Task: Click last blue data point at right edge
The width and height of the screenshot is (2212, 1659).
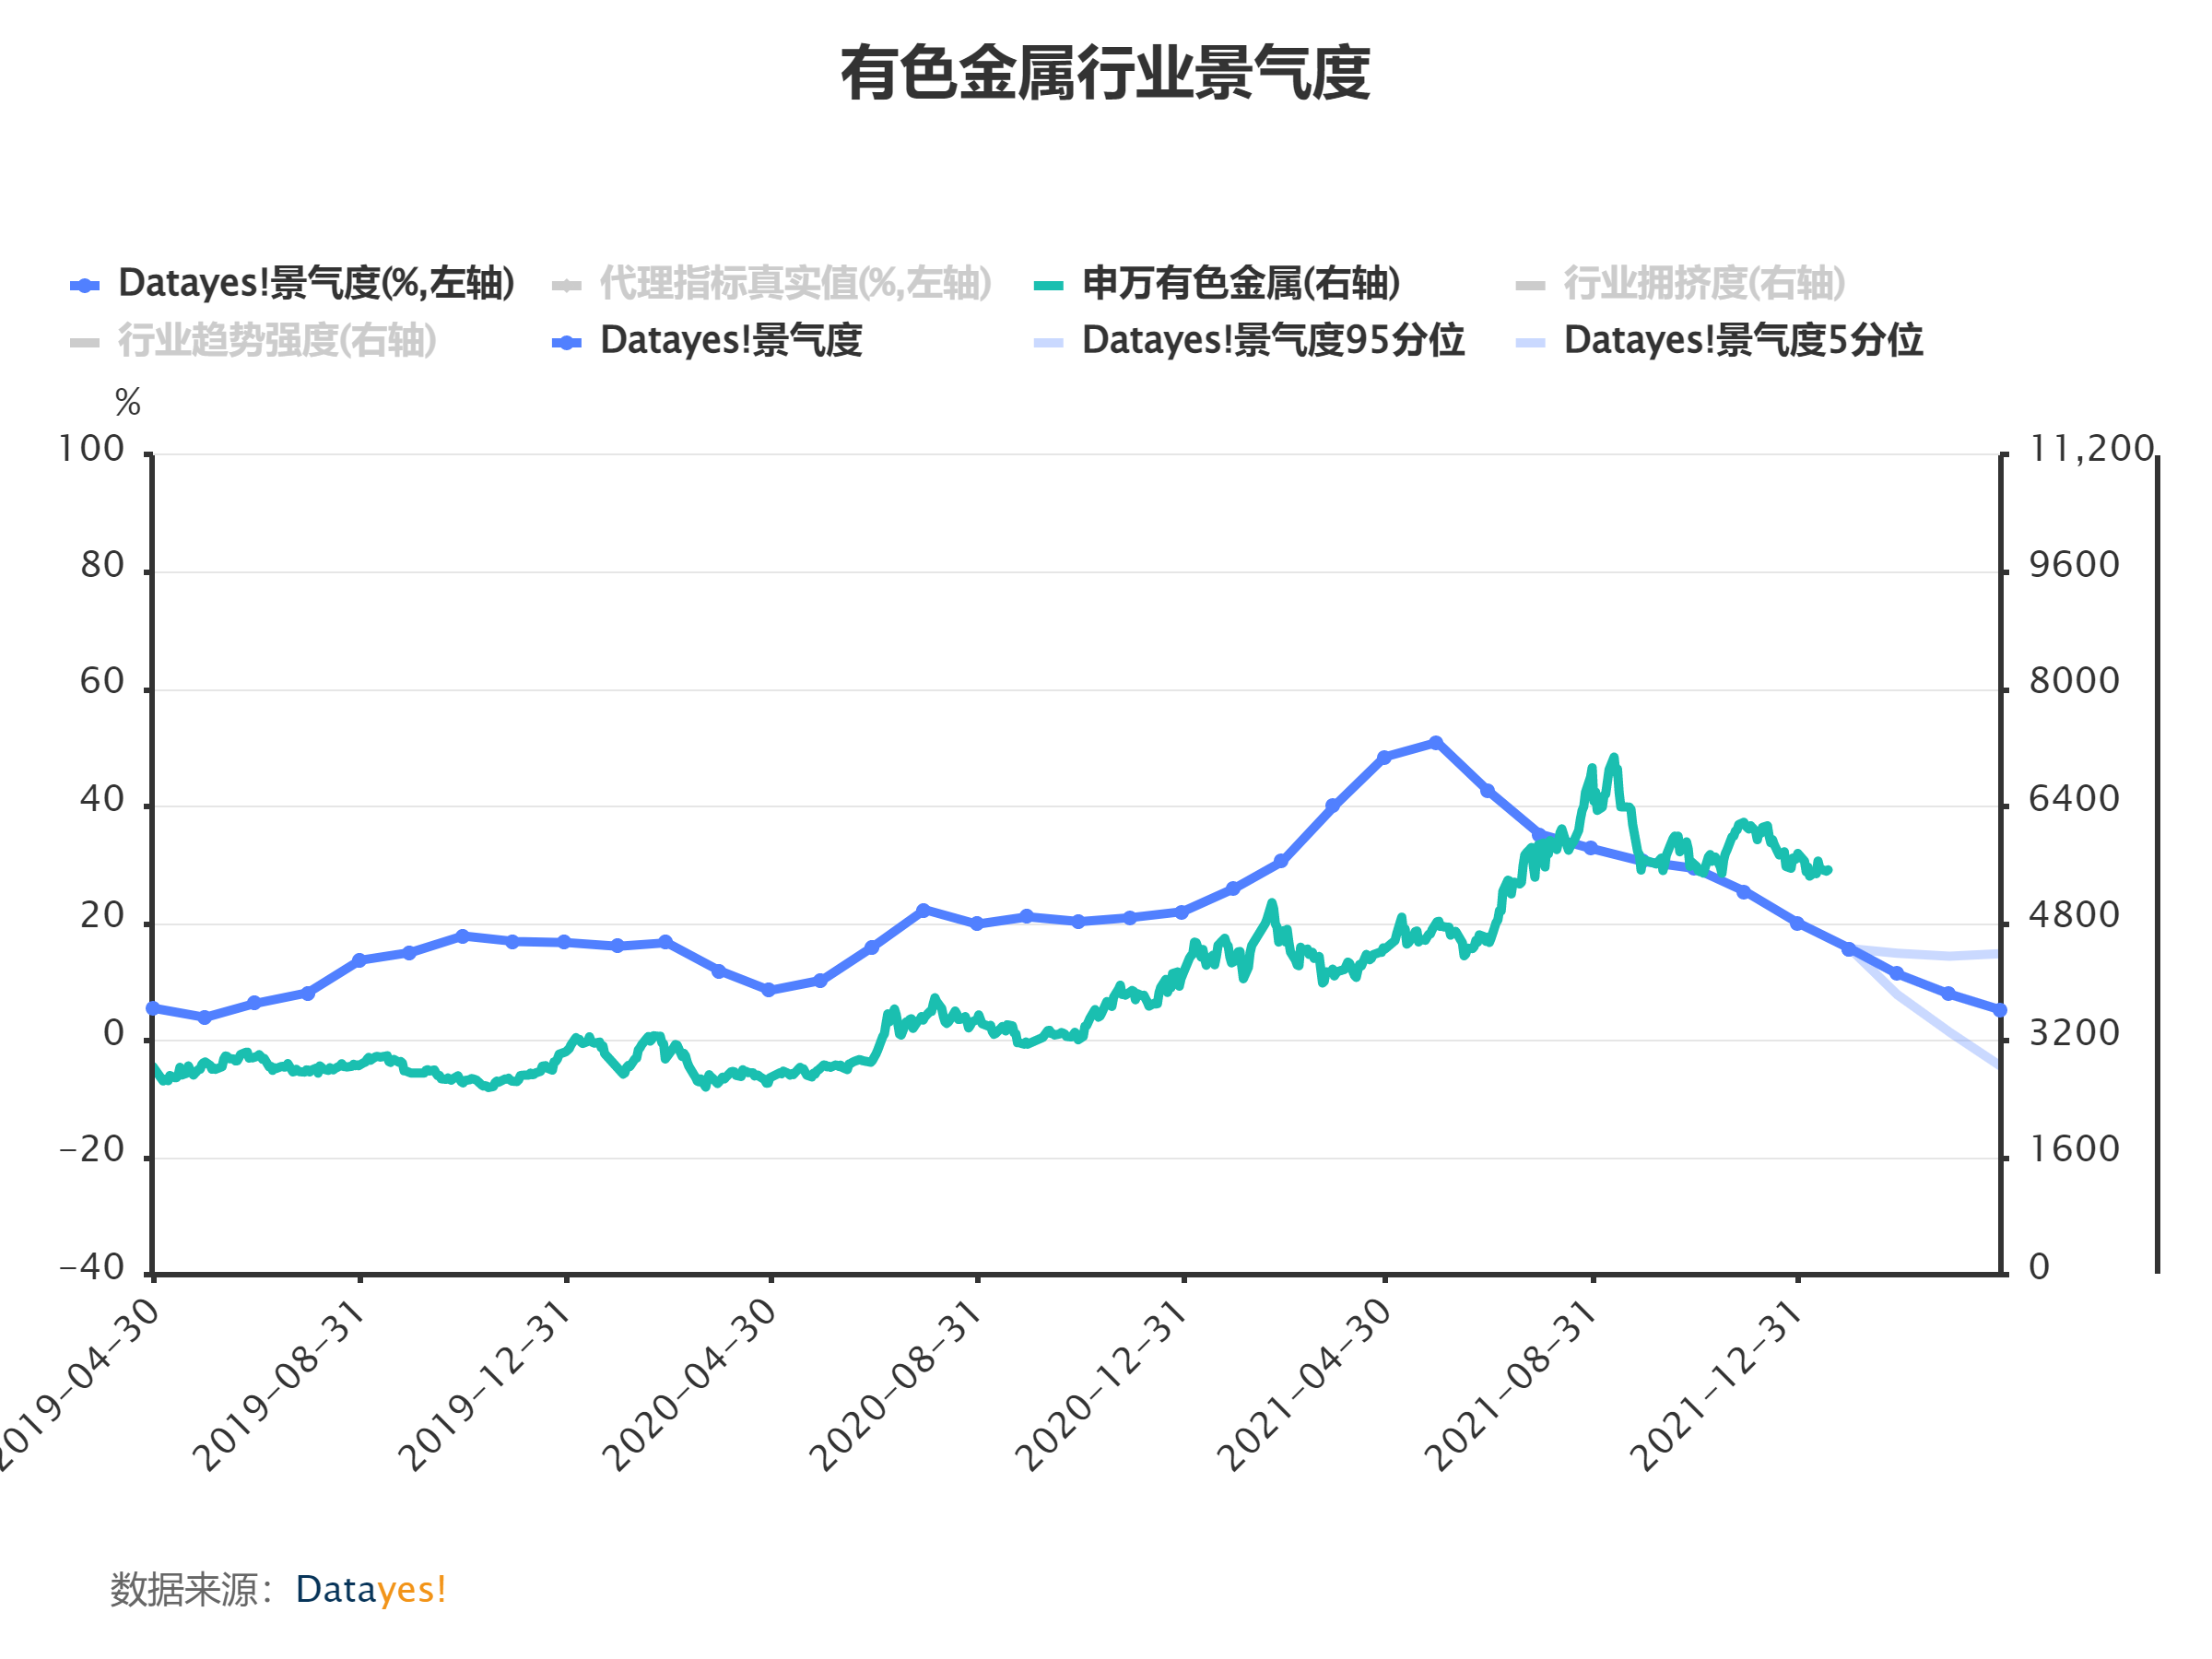Action: pyautogui.click(x=2000, y=1010)
